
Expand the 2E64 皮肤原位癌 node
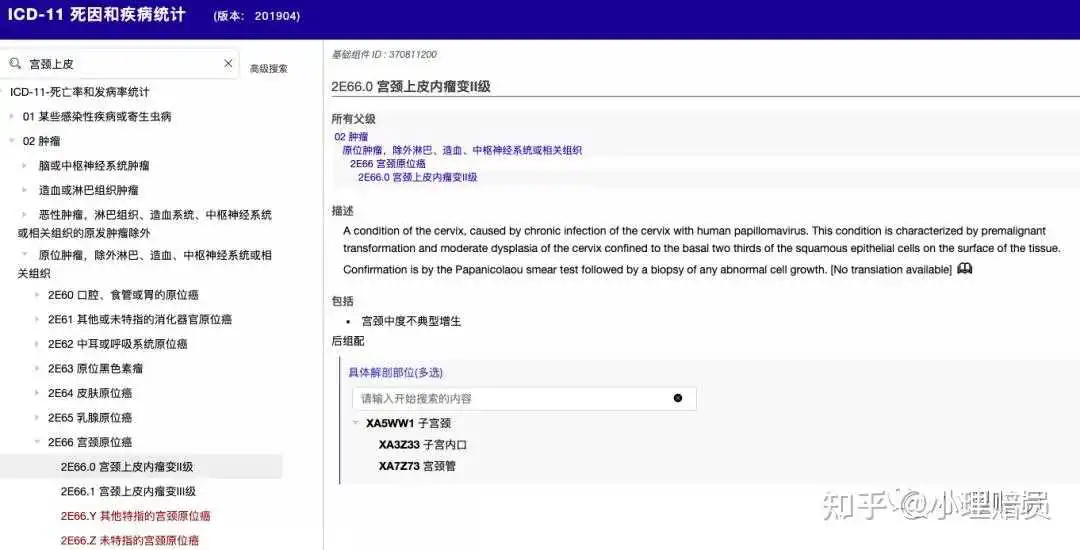click(37, 393)
